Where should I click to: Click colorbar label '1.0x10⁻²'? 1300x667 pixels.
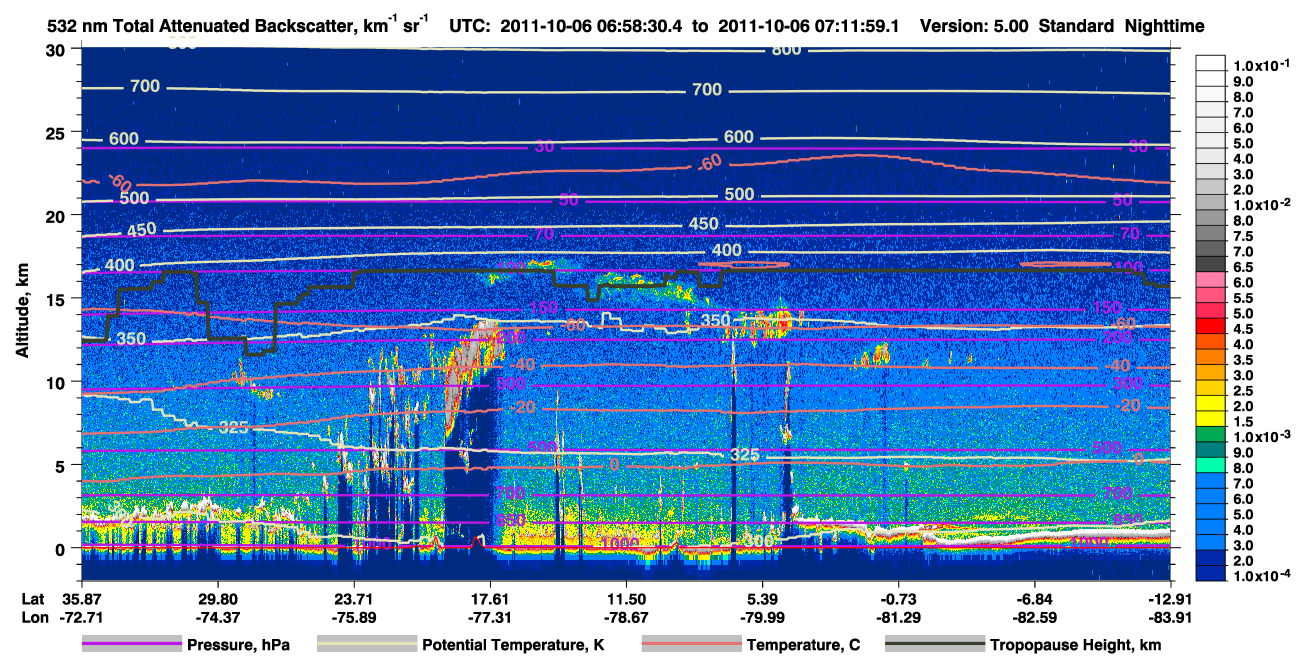click(1263, 204)
